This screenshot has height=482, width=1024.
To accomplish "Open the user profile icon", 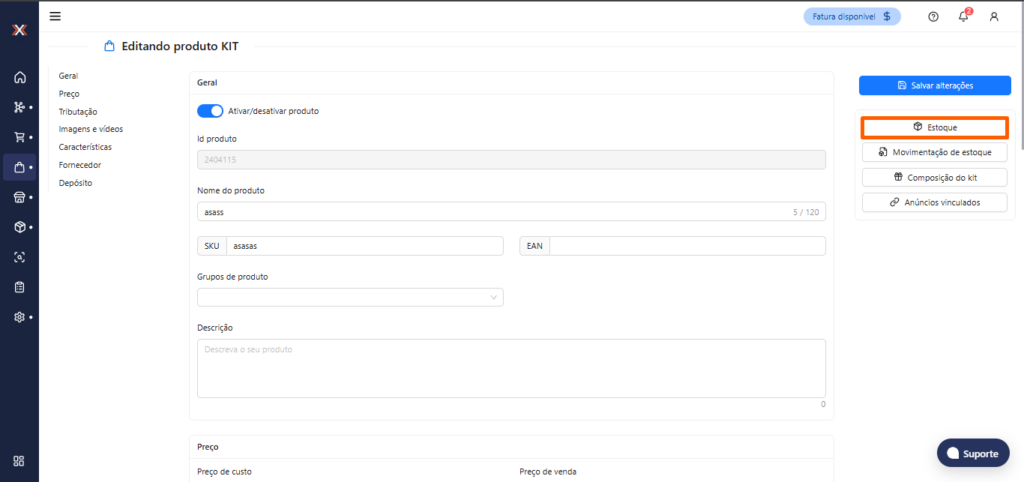I will (993, 16).
